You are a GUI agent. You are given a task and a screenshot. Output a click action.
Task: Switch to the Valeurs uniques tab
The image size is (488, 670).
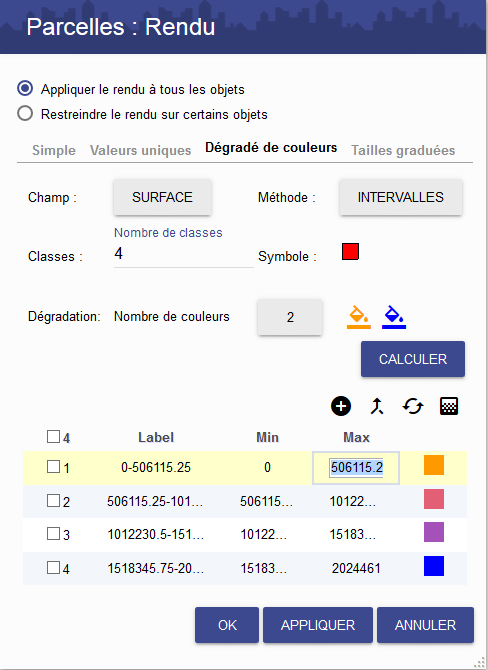point(141,150)
